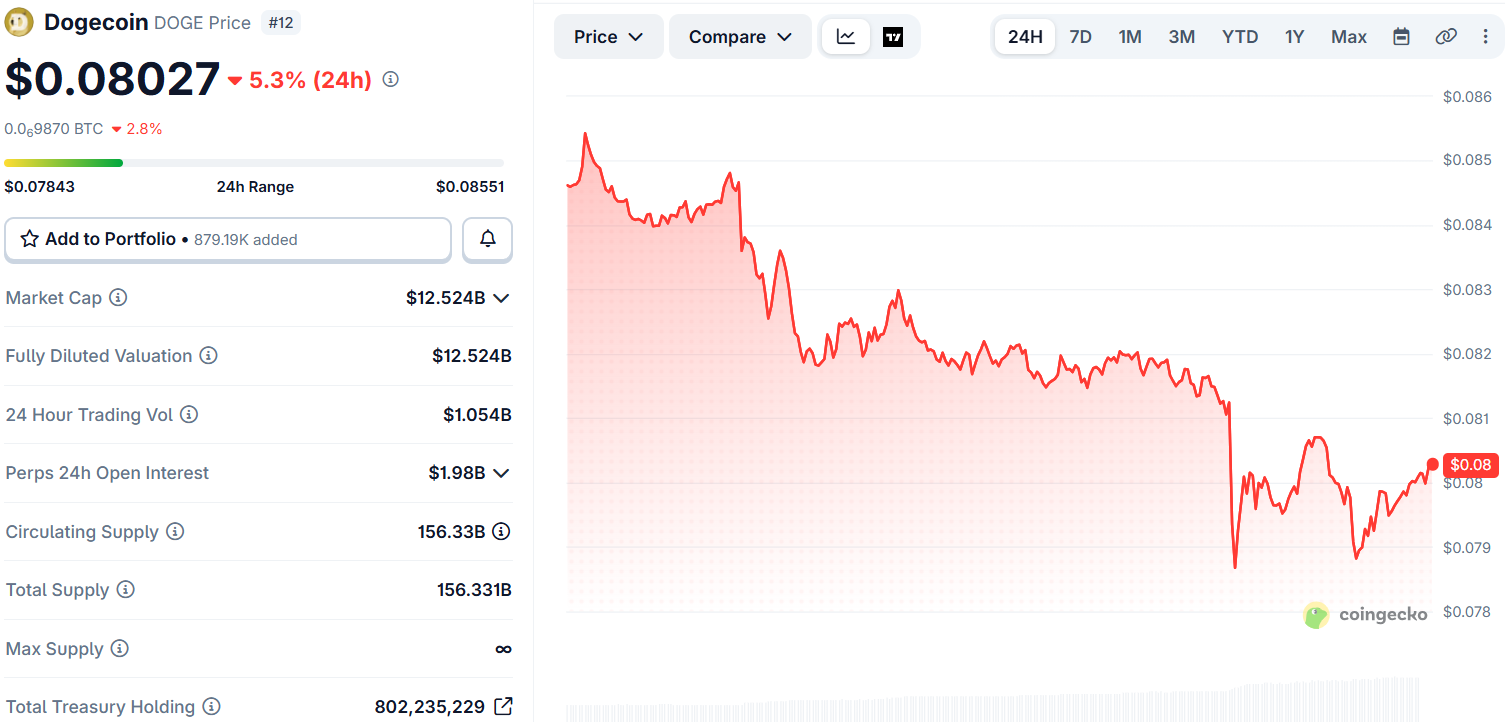1510x722 pixels.
Task: Switch to line chart view
Action: (x=846, y=37)
